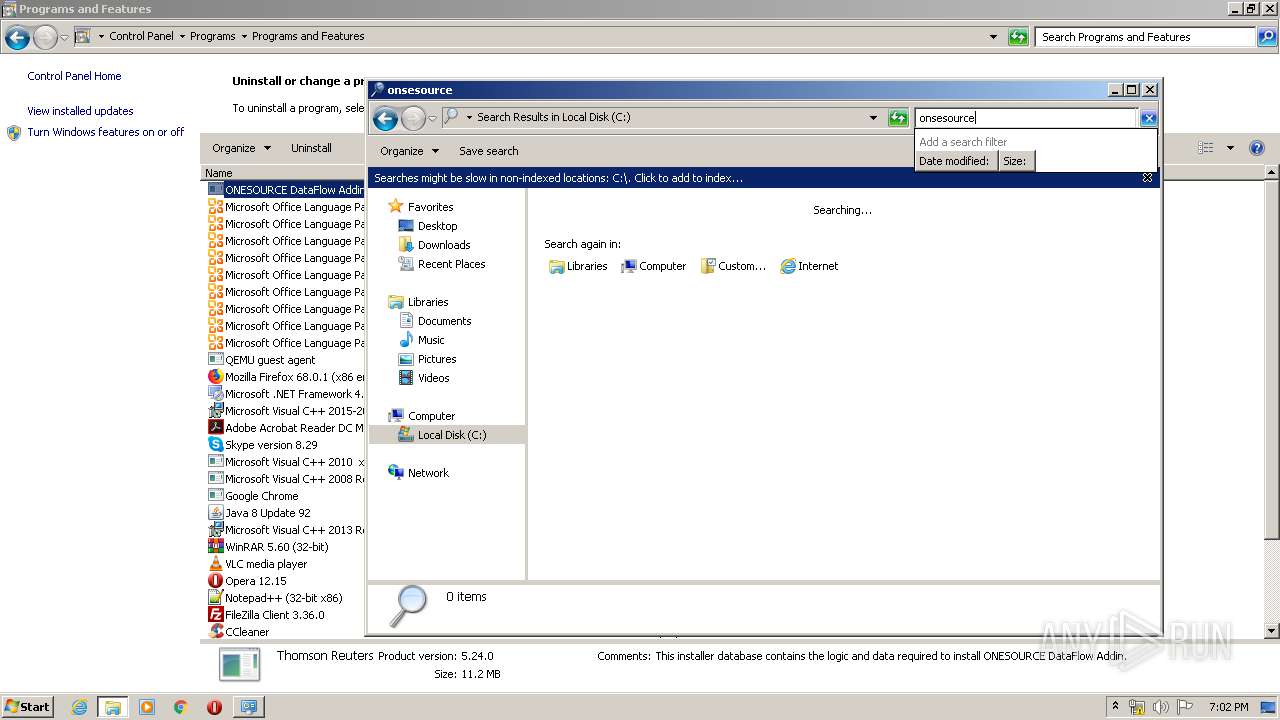Open the Help icon in Programs and Features

point(1257,148)
